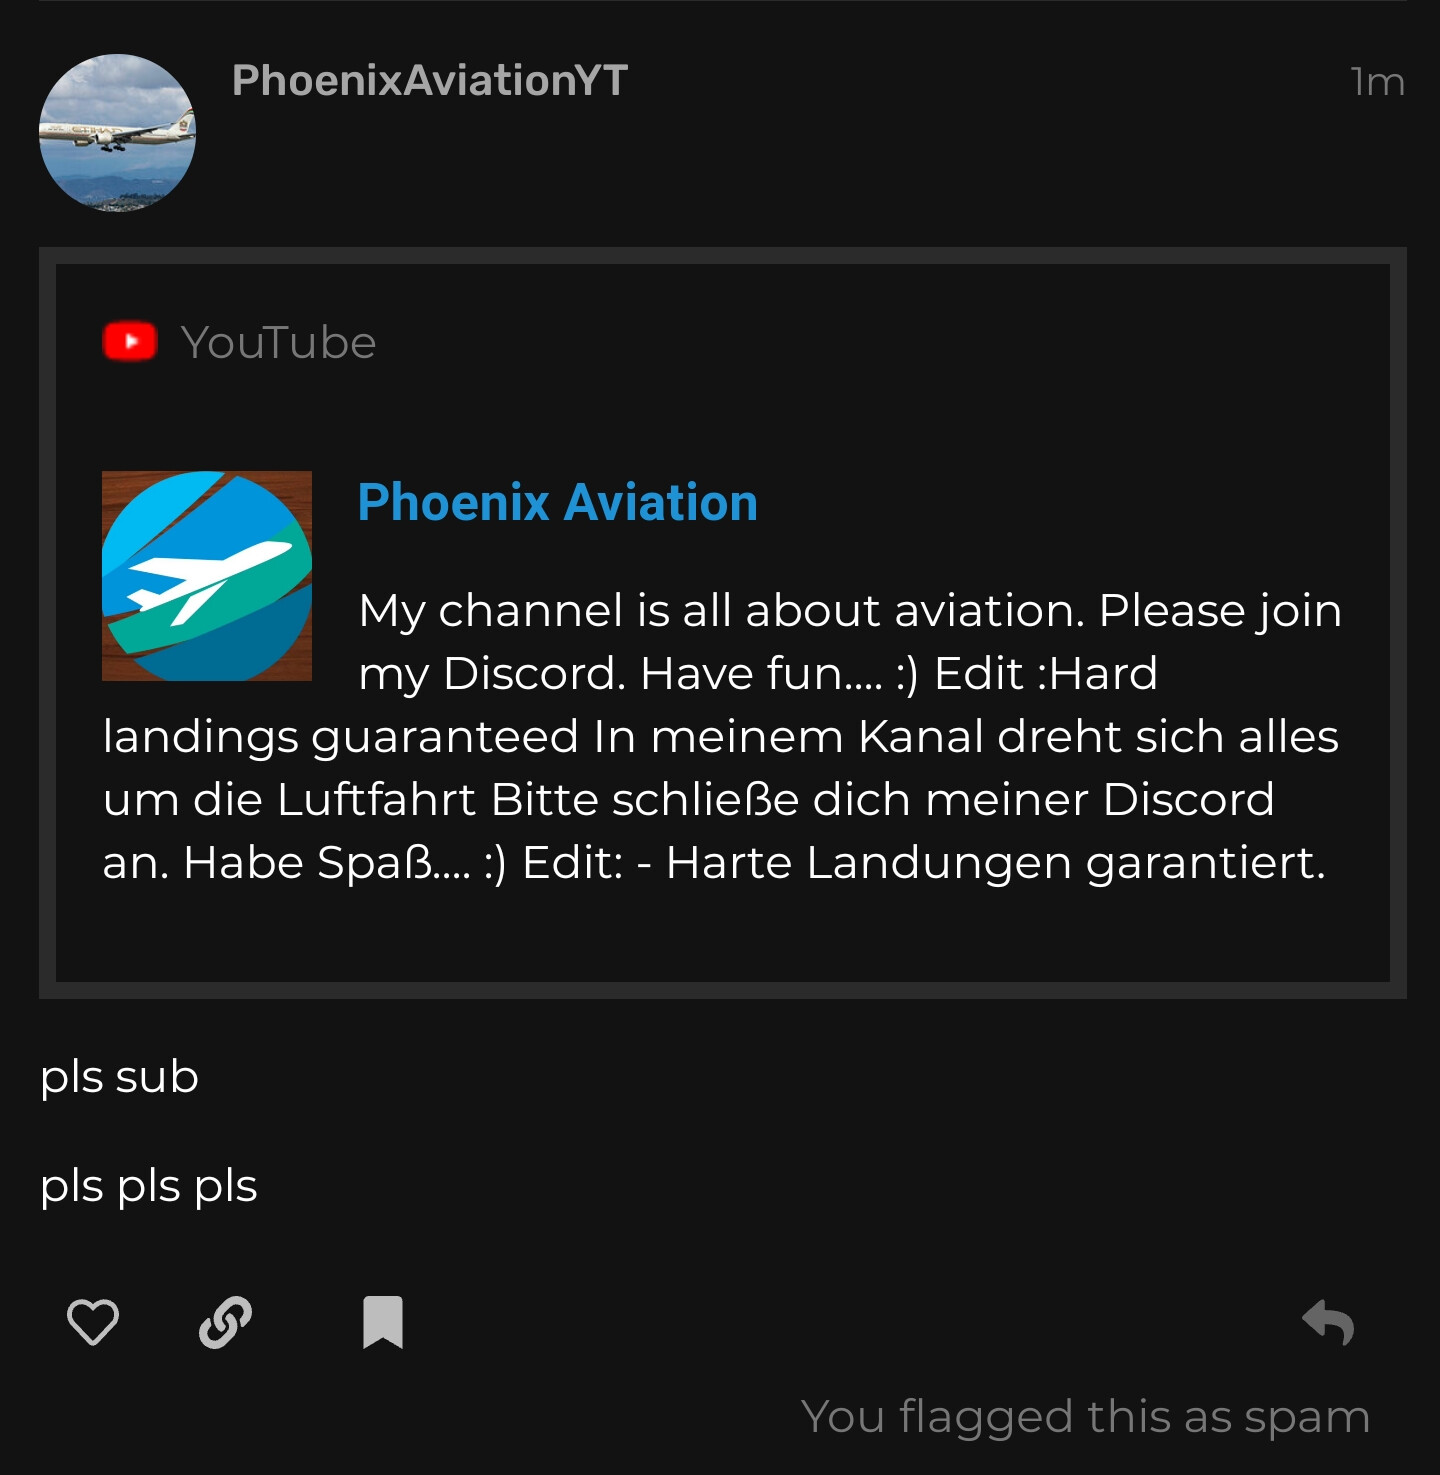Click the 1m post timestamp
Viewport: 1440px width, 1475px height.
pos(1377,82)
